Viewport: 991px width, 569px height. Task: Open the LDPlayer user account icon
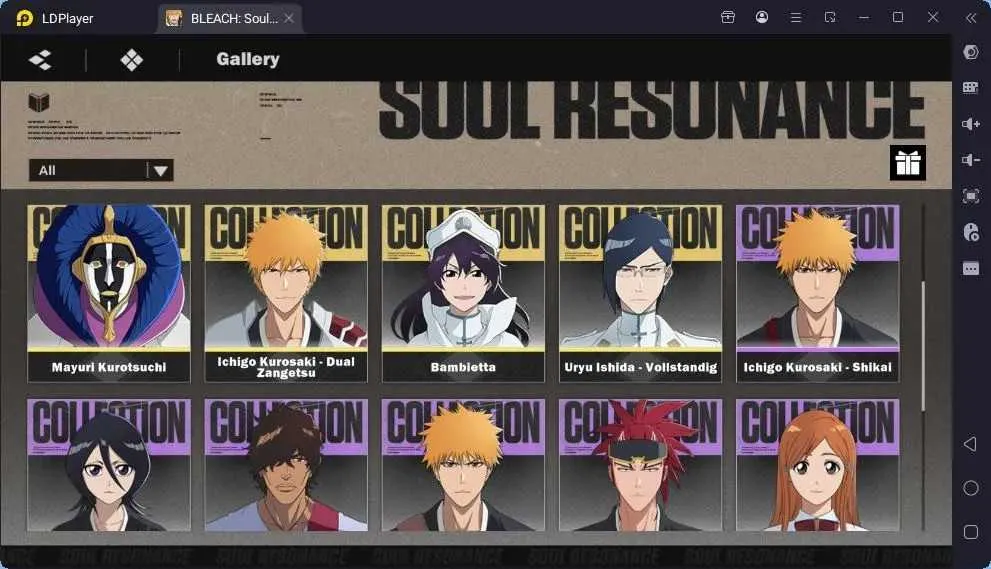(762, 17)
